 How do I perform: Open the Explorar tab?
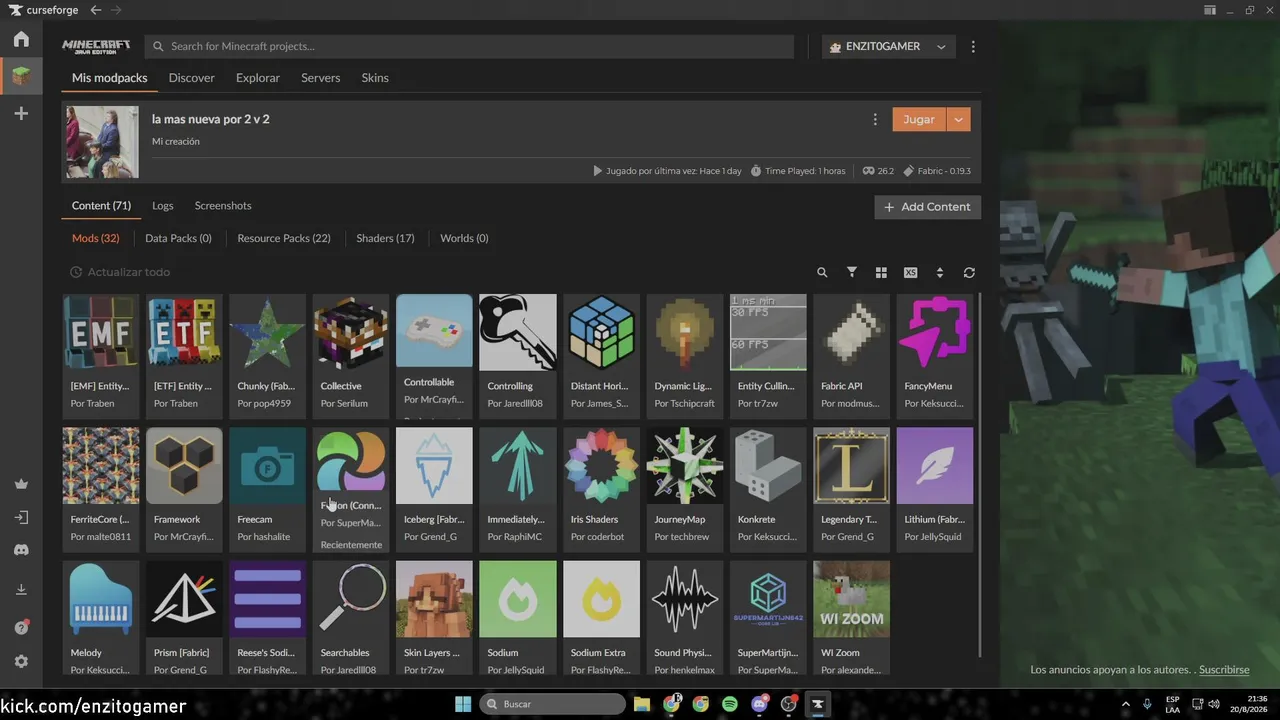(258, 78)
